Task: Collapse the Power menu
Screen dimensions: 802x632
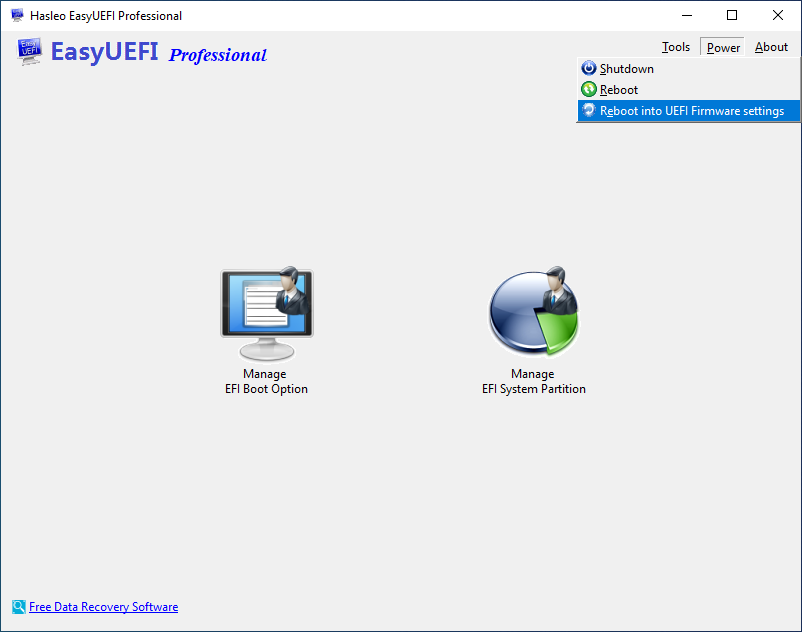Action: point(723,47)
